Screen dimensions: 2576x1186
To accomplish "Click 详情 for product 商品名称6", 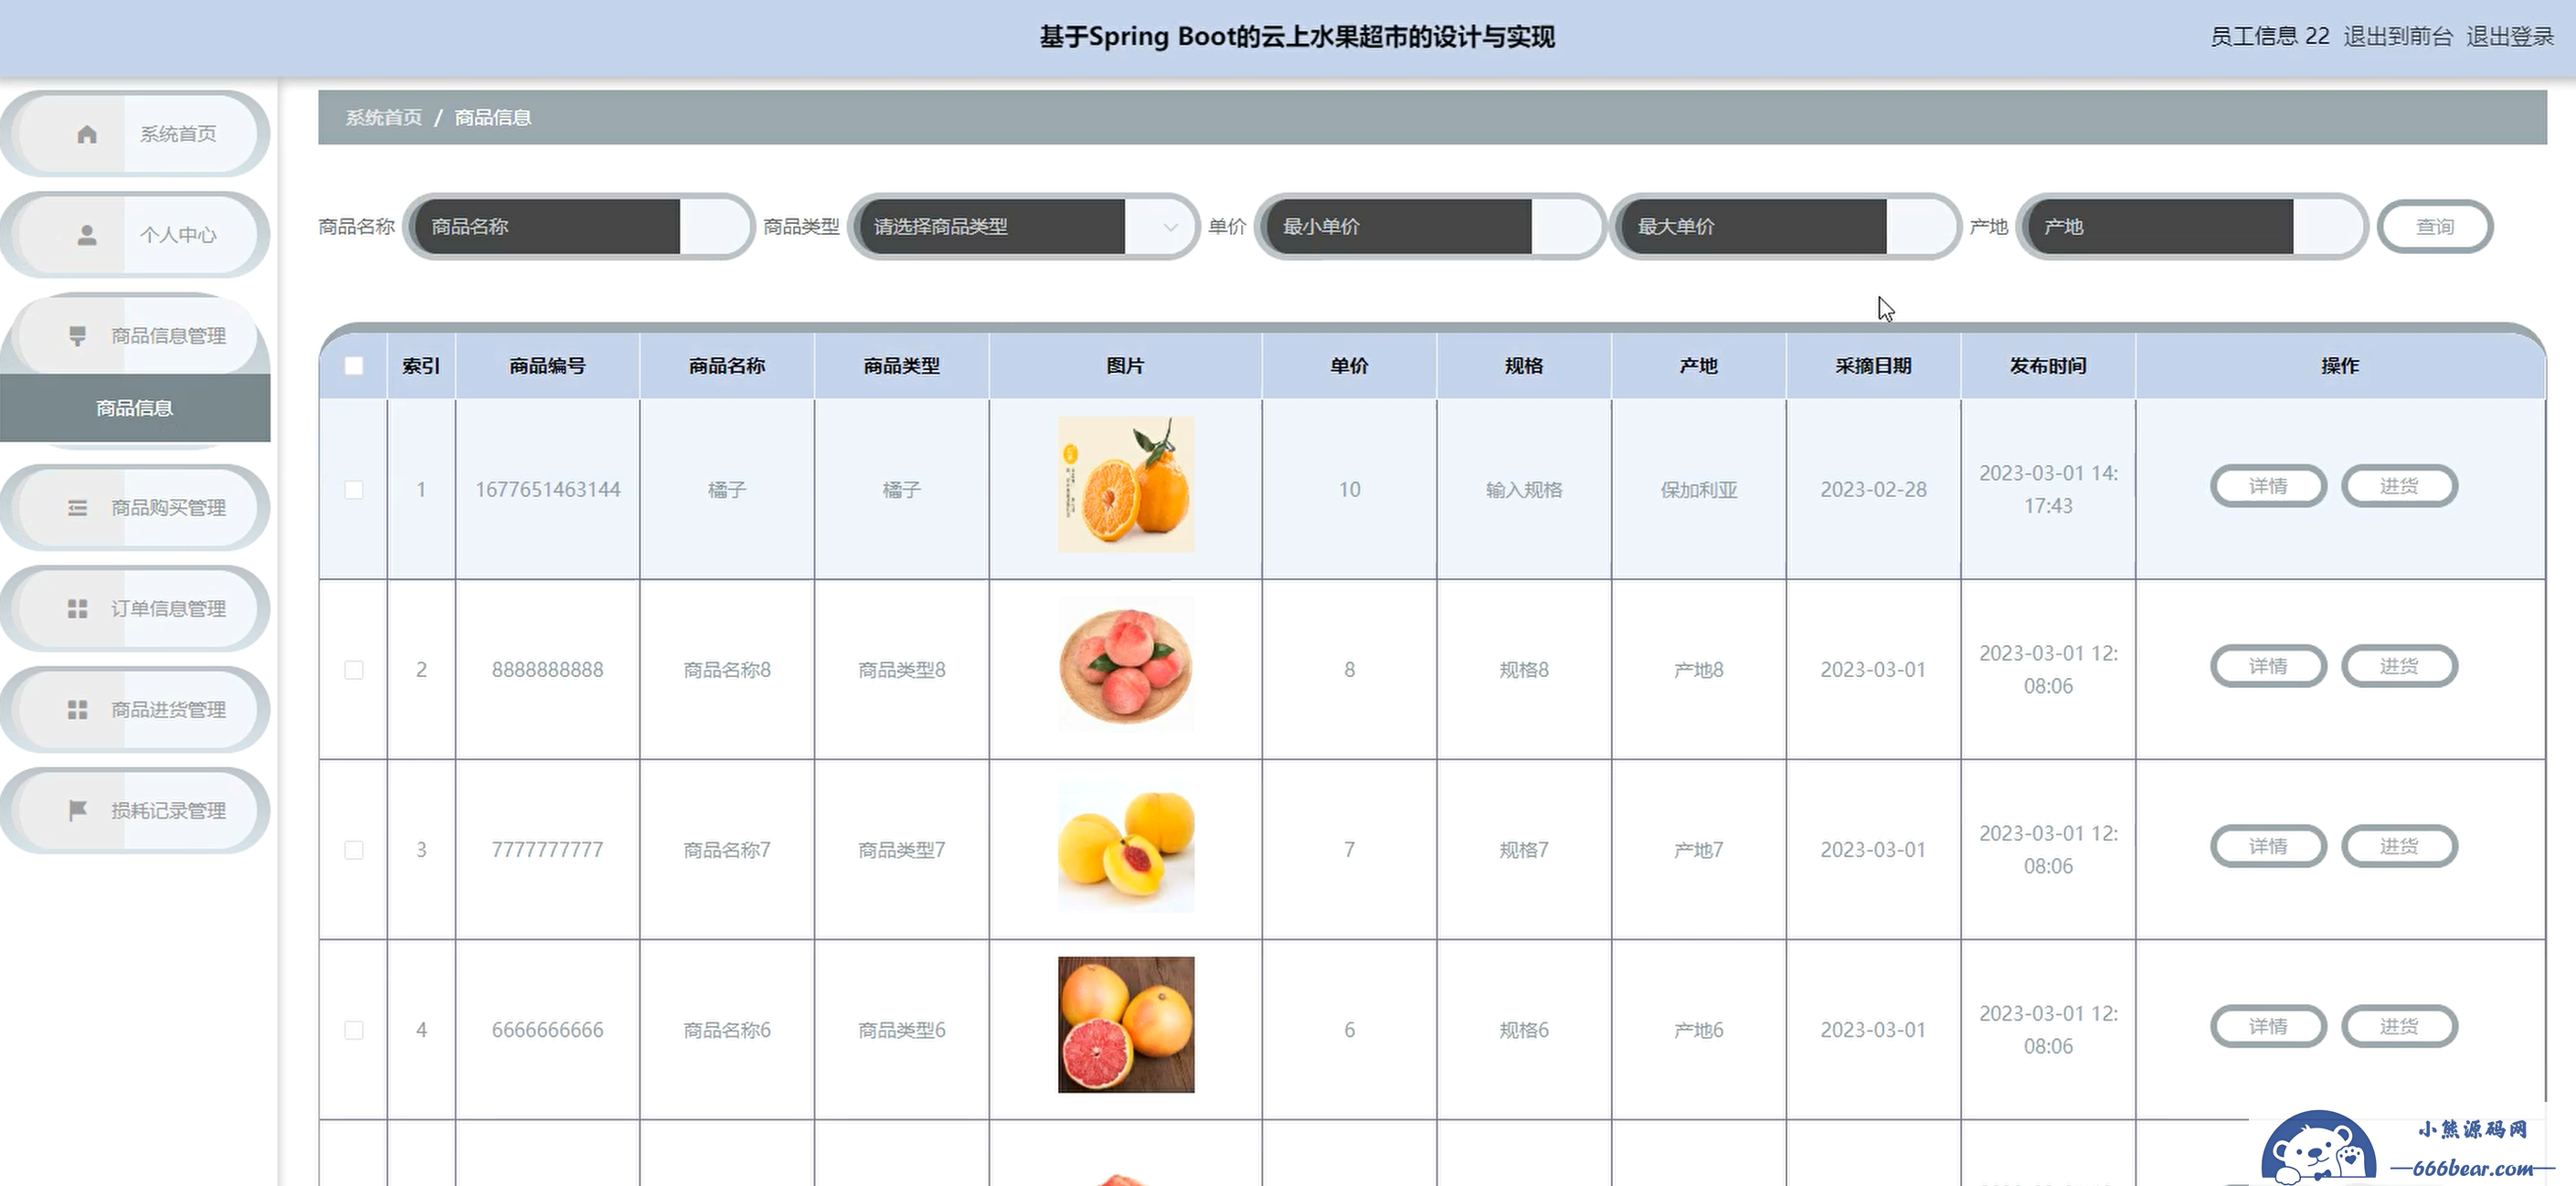I will click(2268, 1026).
